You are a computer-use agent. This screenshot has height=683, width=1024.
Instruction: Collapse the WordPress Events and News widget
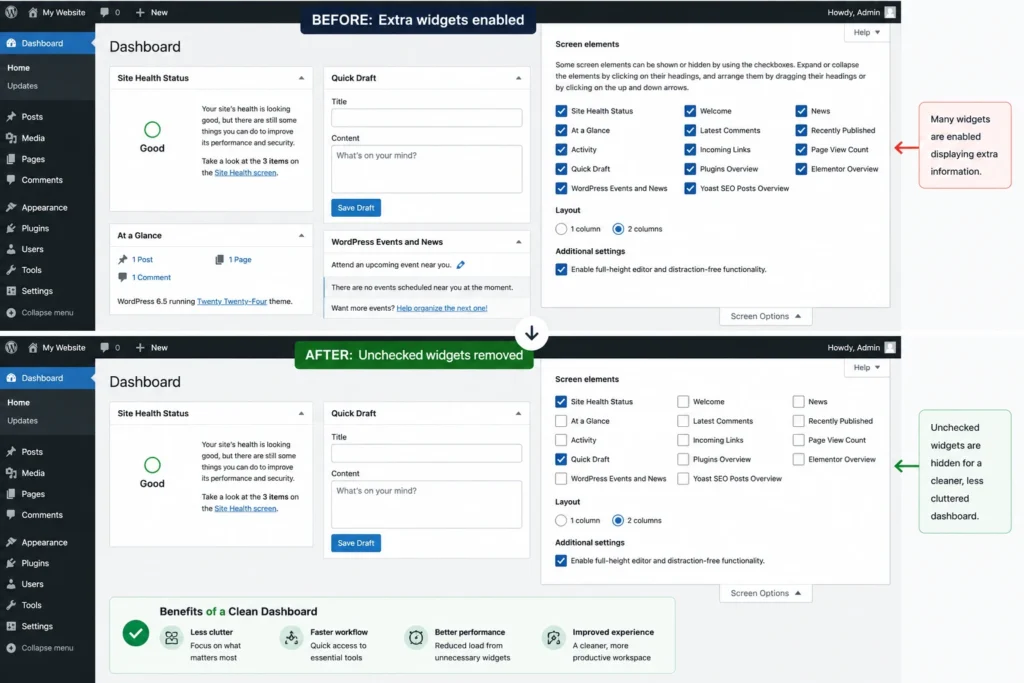click(519, 242)
